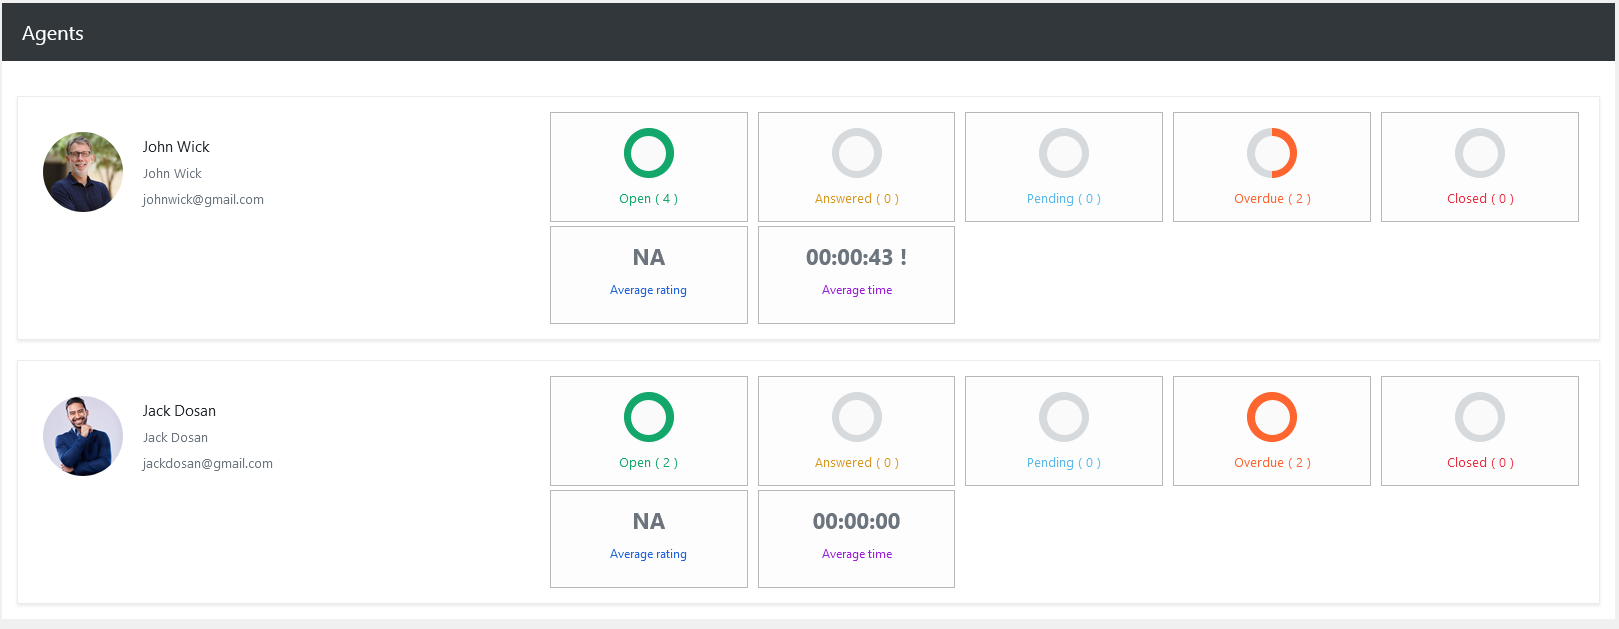This screenshot has width=1619, height=629.
Task: Click the John Wick agent name heading
Action: point(176,147)
